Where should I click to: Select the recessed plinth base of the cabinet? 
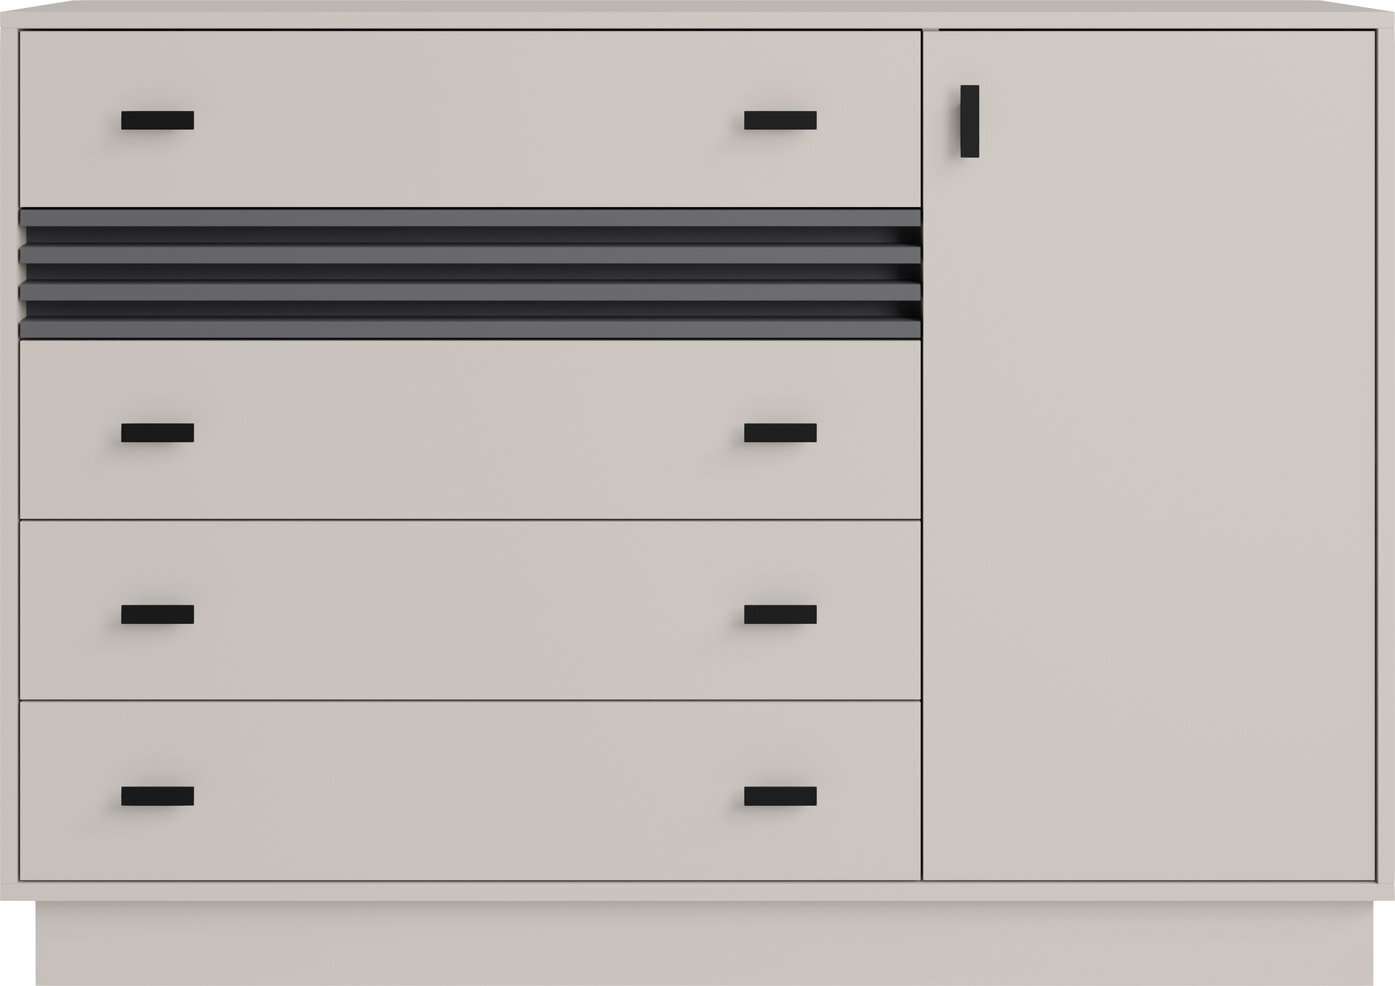[697, 943]
